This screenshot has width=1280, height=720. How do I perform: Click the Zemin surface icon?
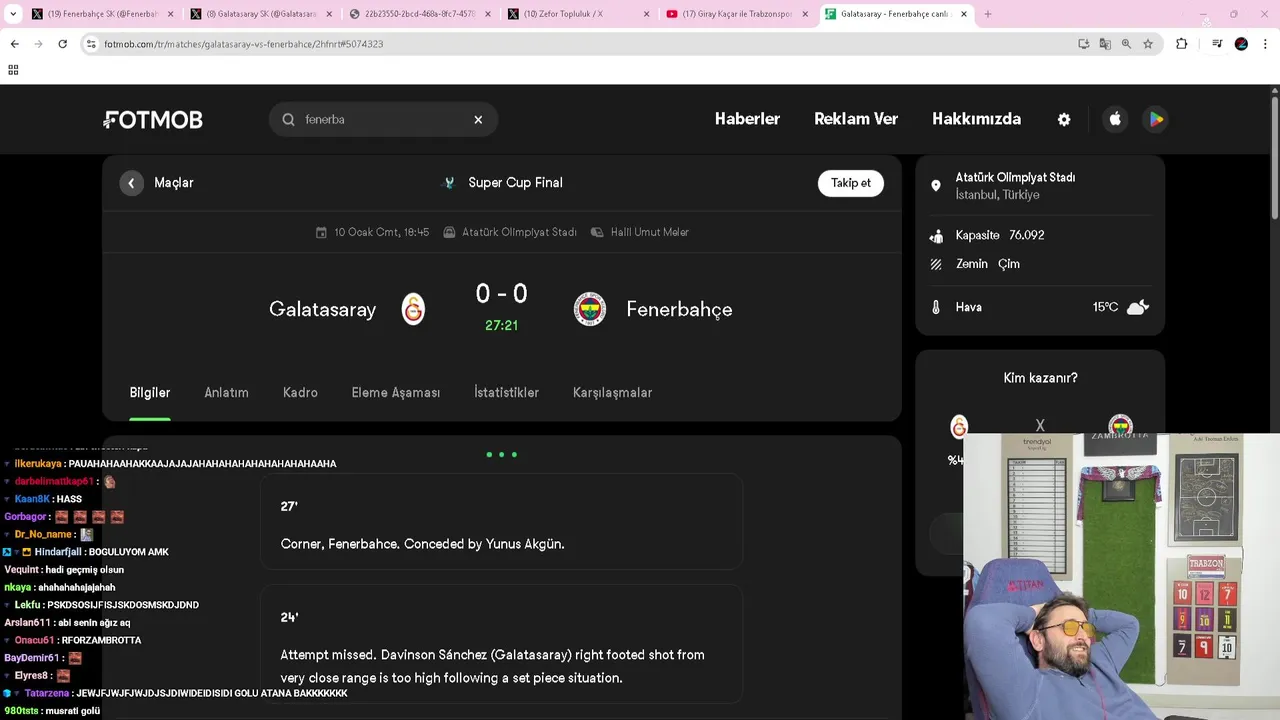[936, 264]
